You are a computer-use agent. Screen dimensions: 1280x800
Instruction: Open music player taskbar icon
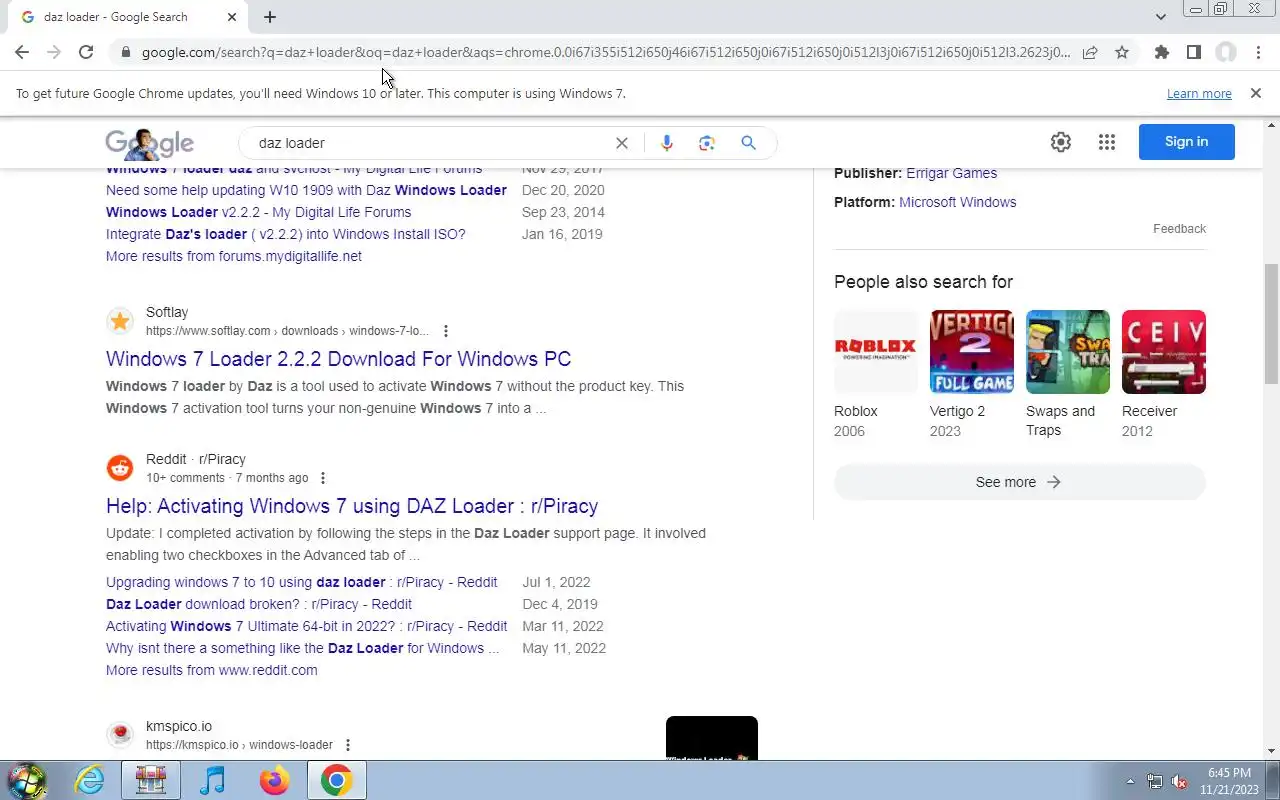[x=213, y=780]
